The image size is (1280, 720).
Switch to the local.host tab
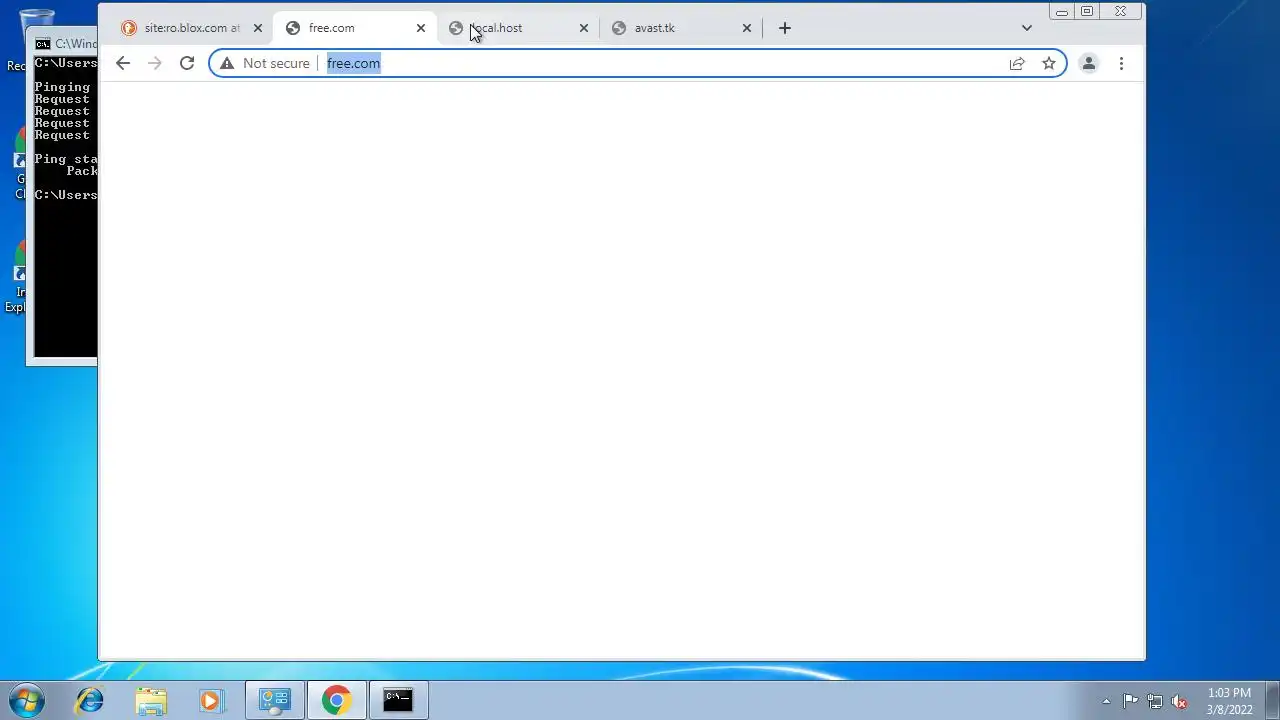pos(518,28)
